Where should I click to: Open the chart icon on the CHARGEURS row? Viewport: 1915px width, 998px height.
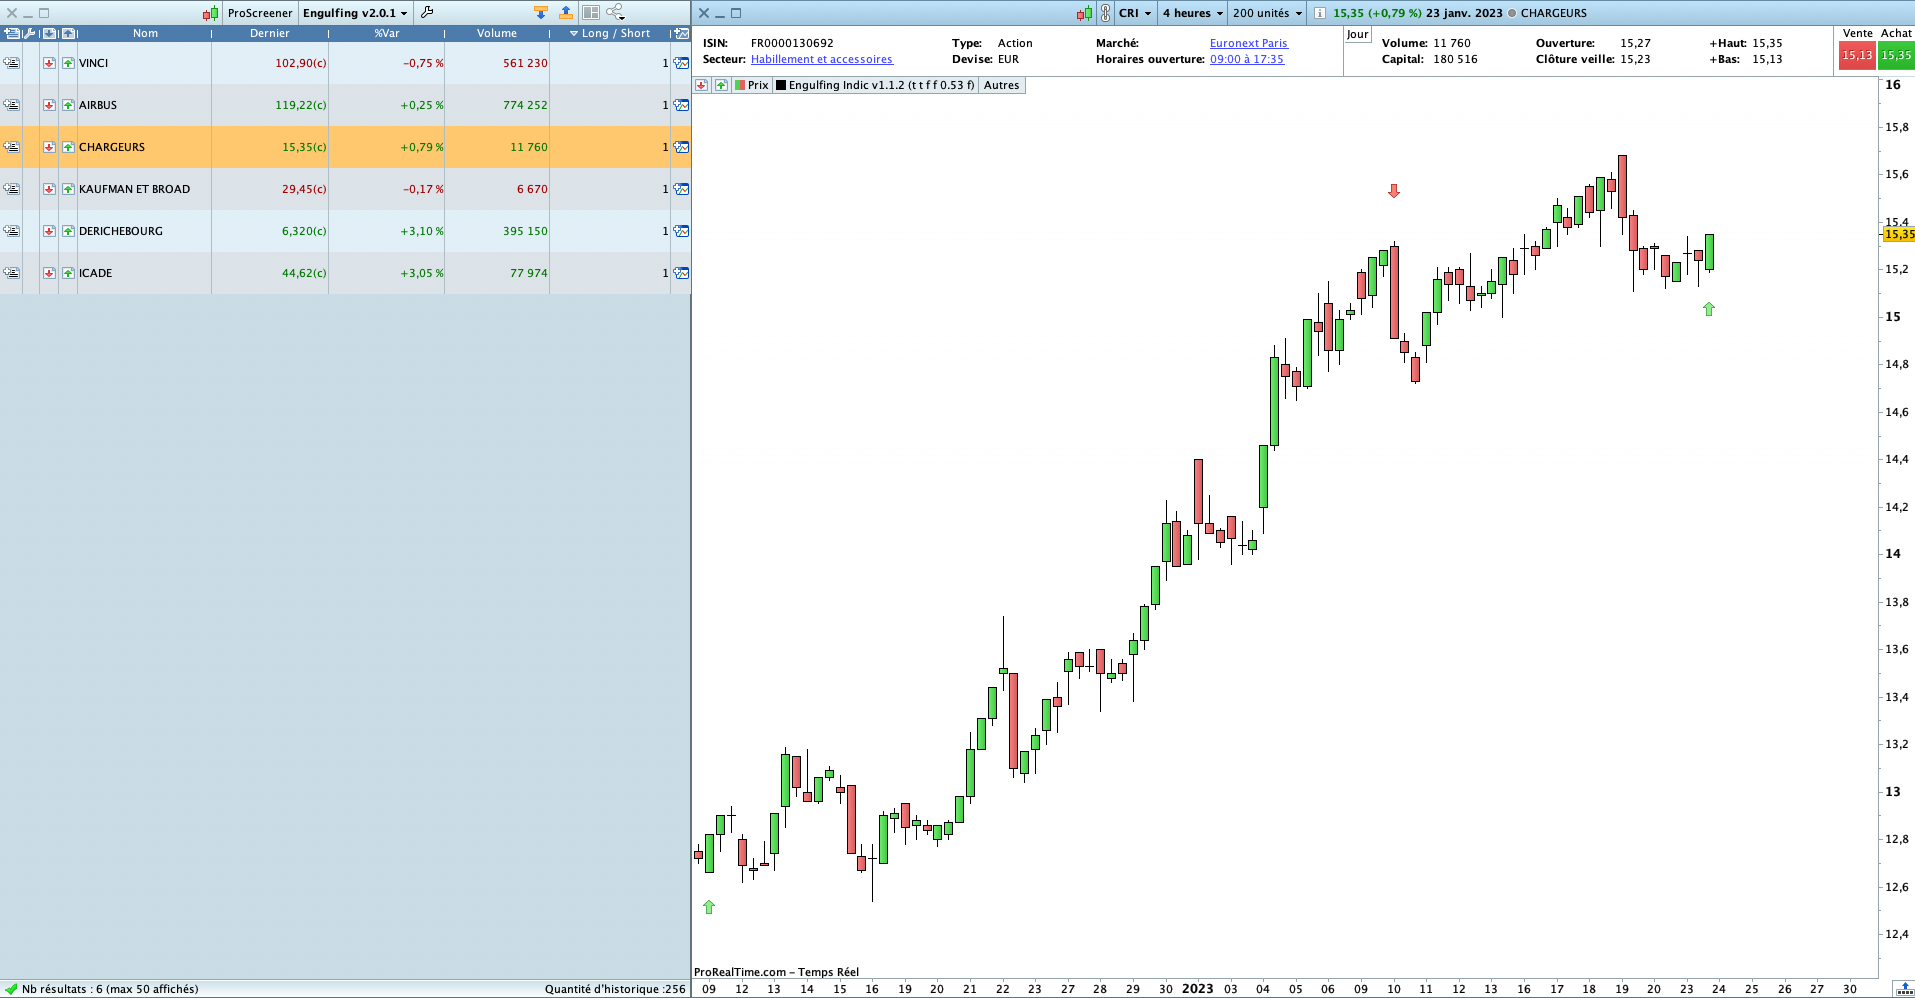coord(681,147)
